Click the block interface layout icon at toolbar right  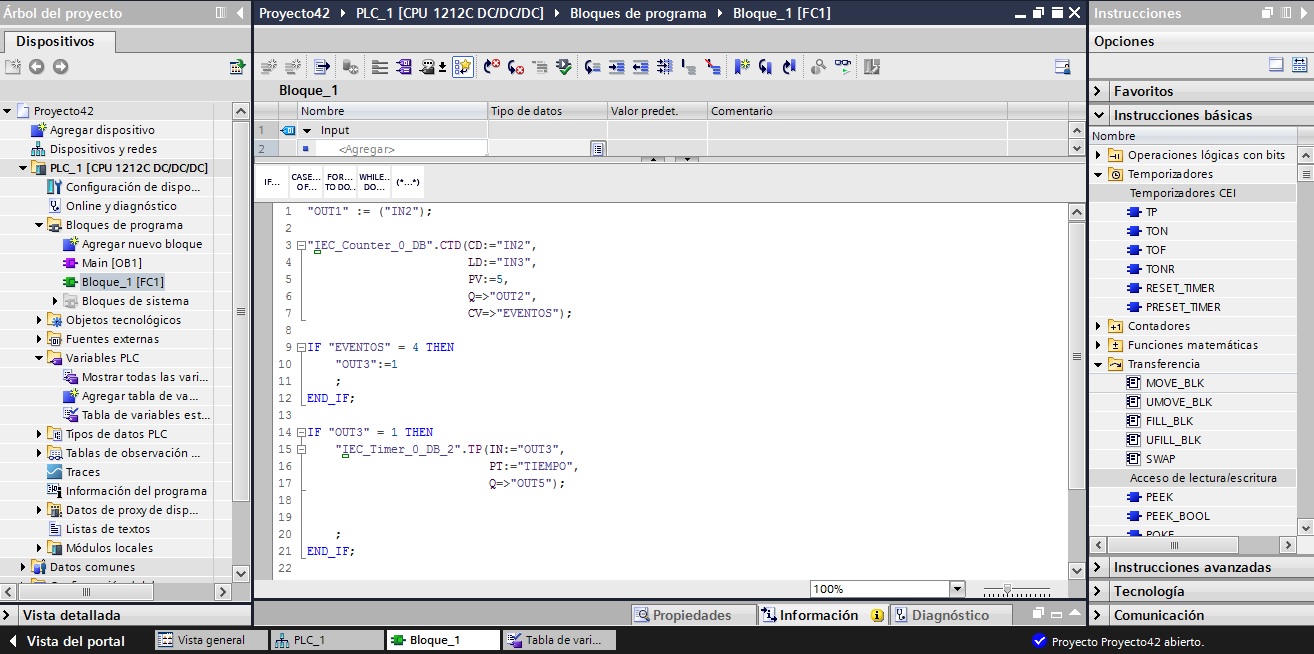pos(1062,67)
